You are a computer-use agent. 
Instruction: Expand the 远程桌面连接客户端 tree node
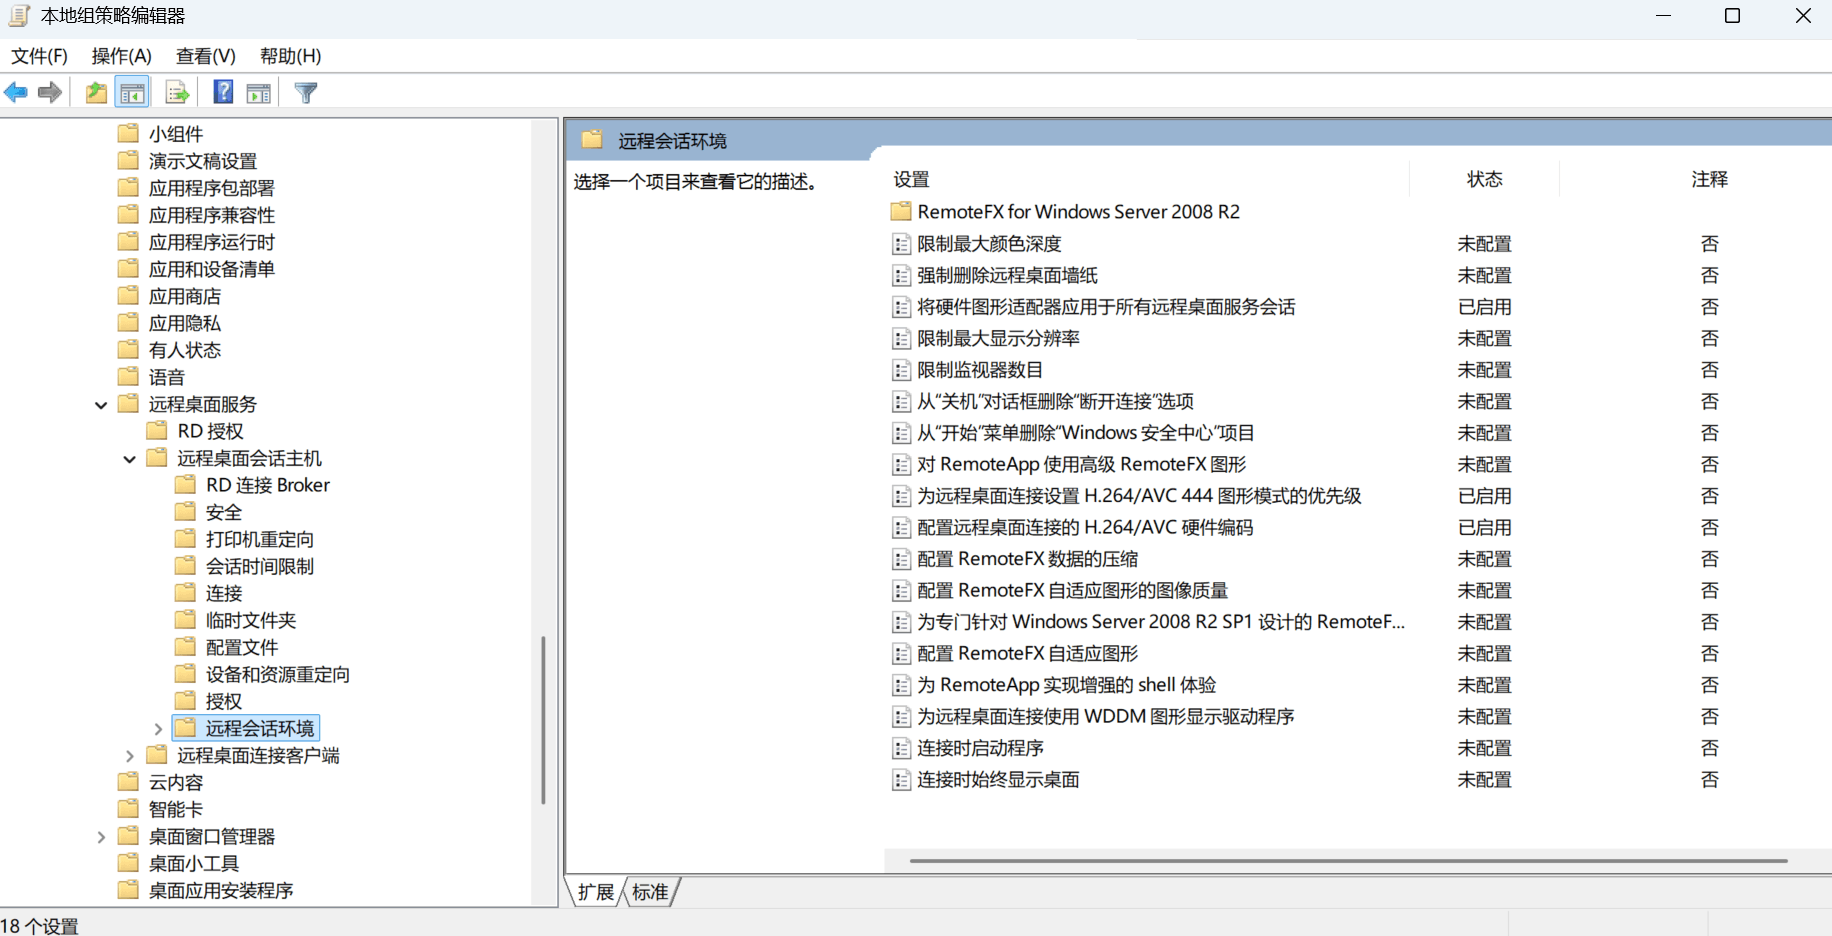click(x=130, y=756)
